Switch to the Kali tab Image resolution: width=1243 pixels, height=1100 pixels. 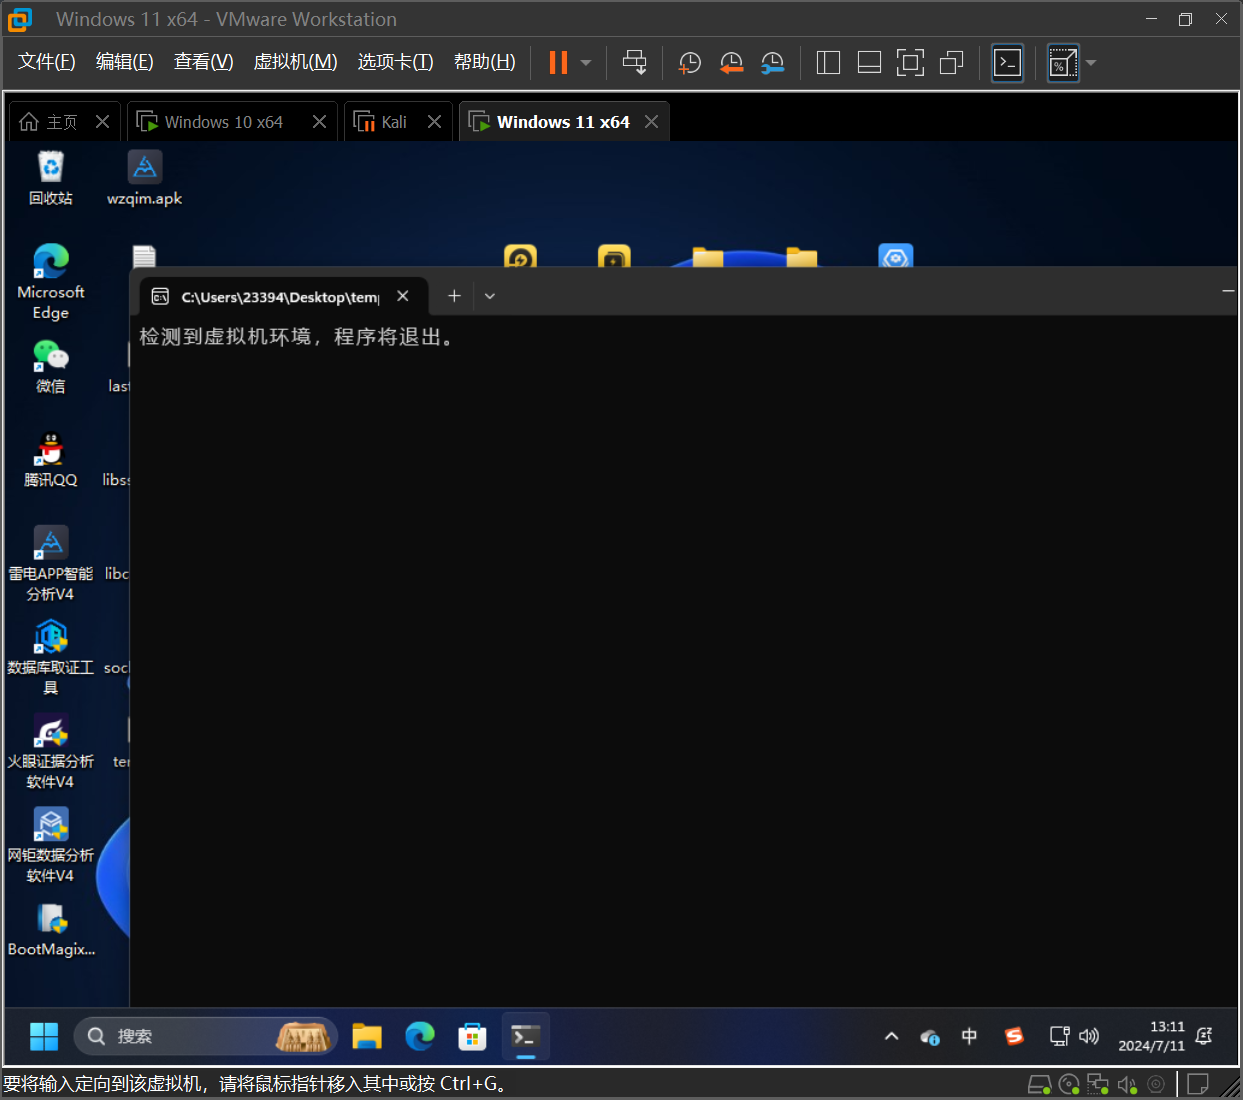(x=394, y=121)
